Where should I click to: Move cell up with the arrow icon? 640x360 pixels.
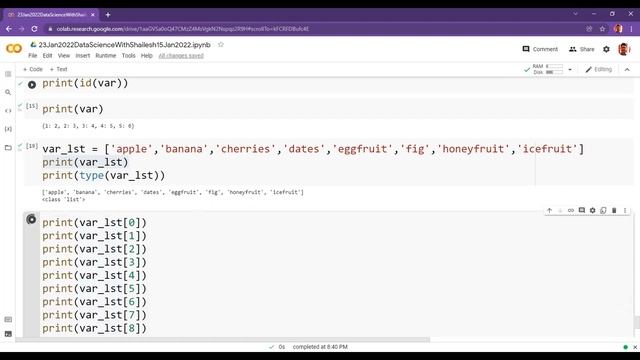(x=549, y=210)
